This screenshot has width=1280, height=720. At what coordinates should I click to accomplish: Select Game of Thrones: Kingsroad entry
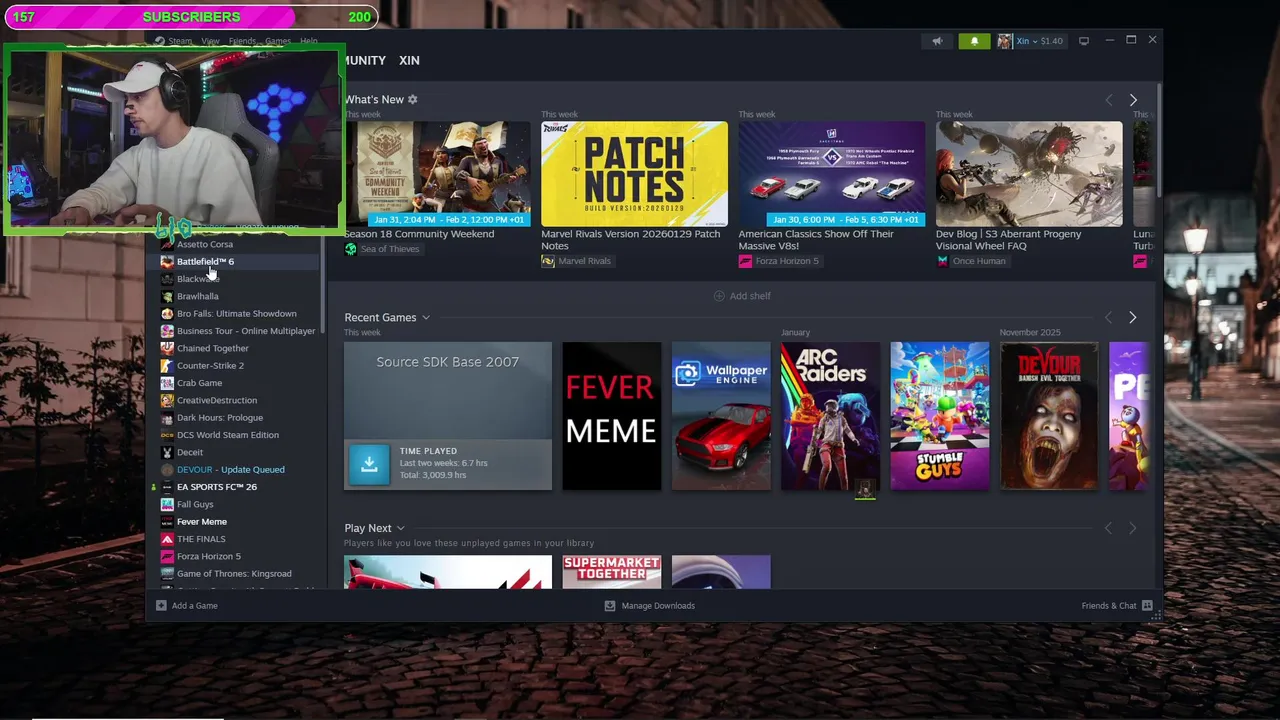[x=234, y=574]
